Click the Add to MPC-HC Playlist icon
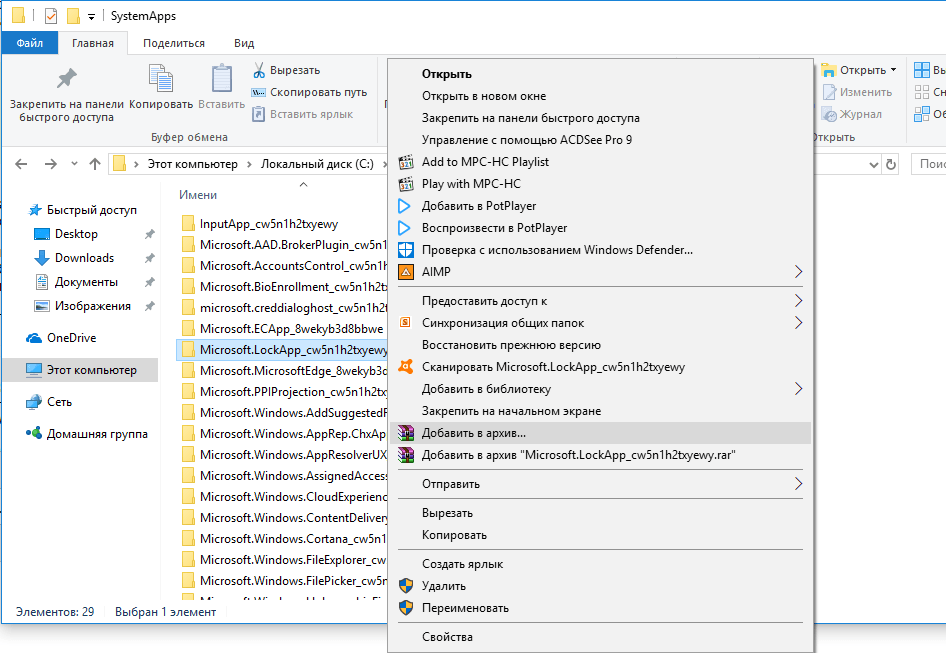 tap(406, 162)
